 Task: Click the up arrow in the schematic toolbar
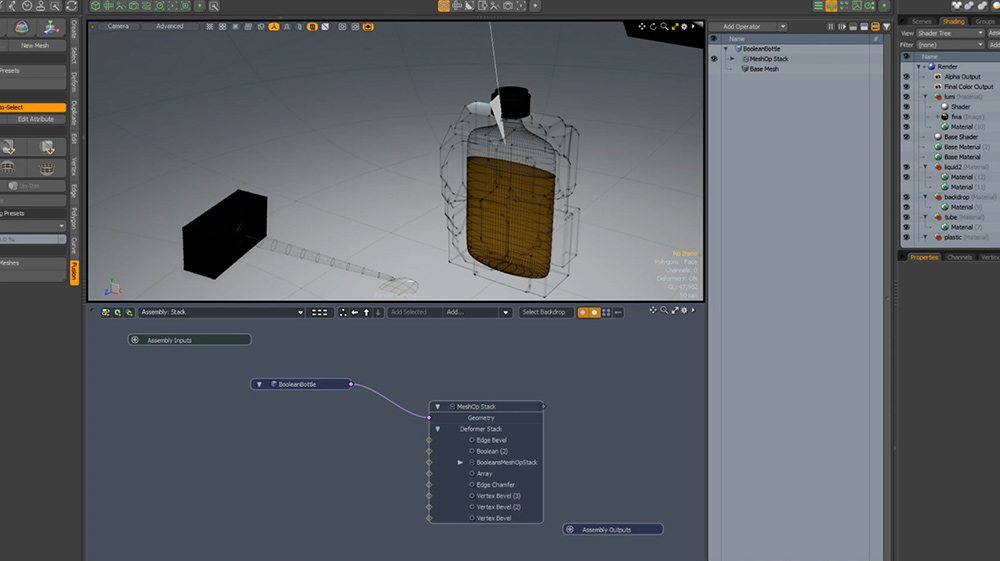tap(367, 312)
